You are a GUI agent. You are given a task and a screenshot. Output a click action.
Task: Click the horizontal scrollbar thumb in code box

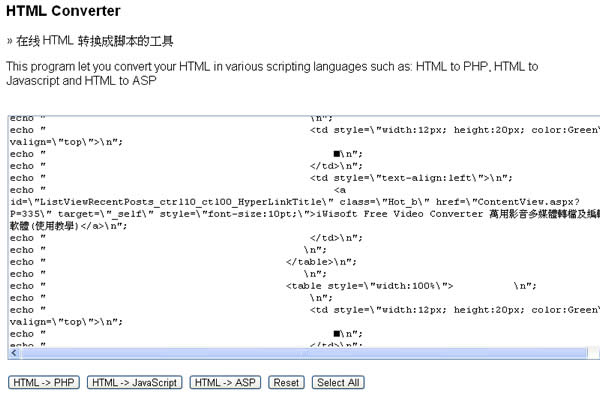[304, 353]
